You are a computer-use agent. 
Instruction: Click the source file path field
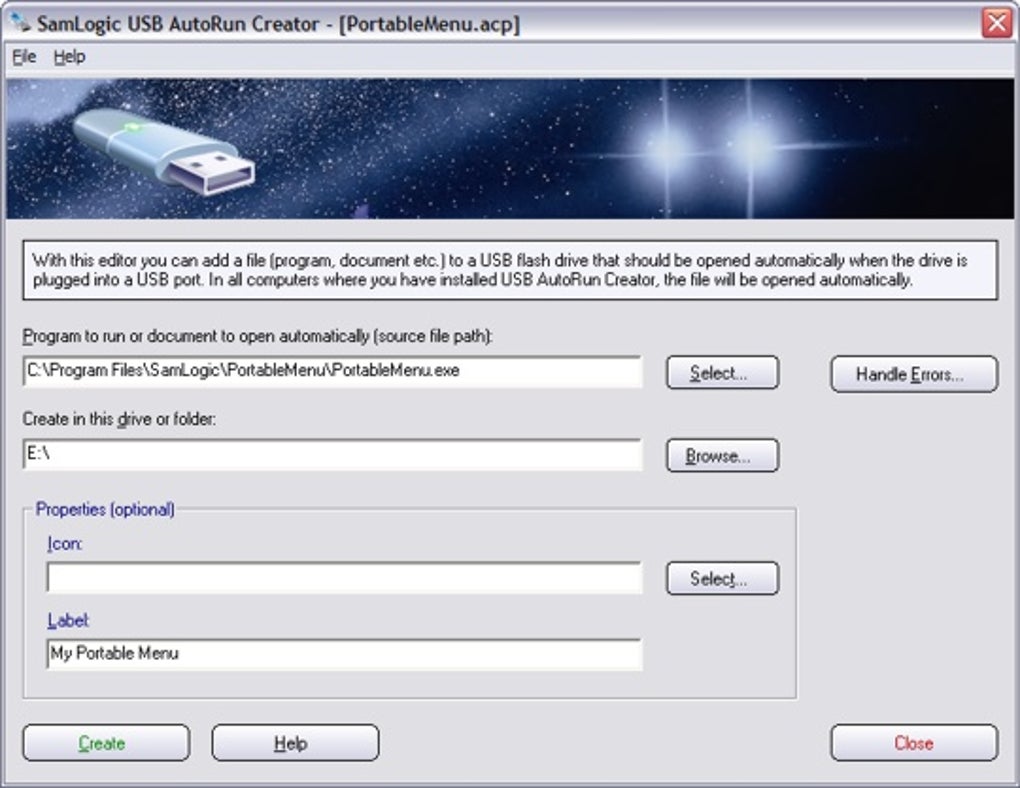(332, 371)
